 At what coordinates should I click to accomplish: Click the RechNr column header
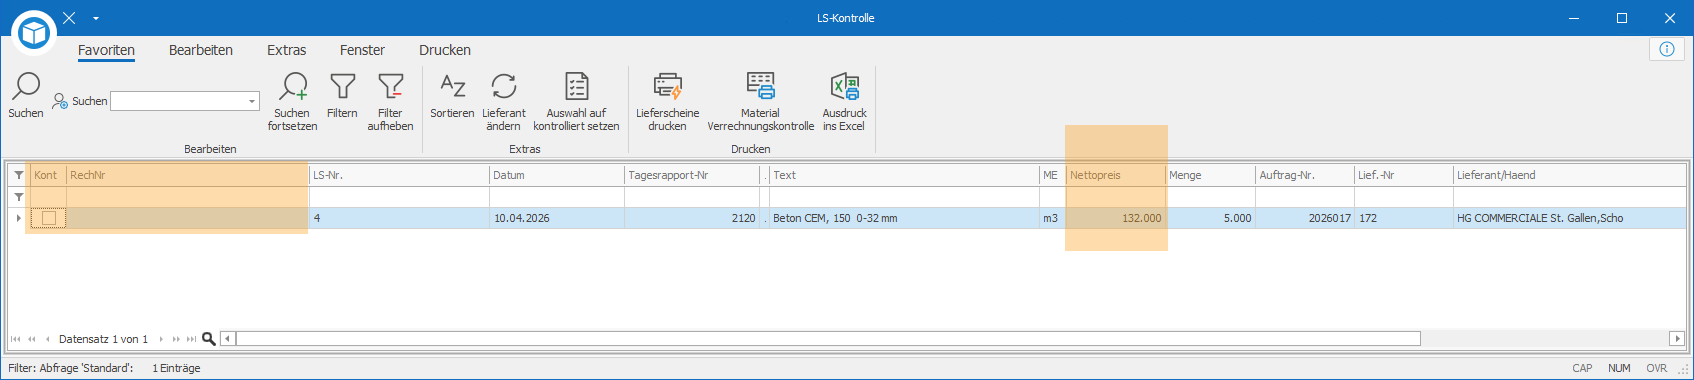[188, 175]
